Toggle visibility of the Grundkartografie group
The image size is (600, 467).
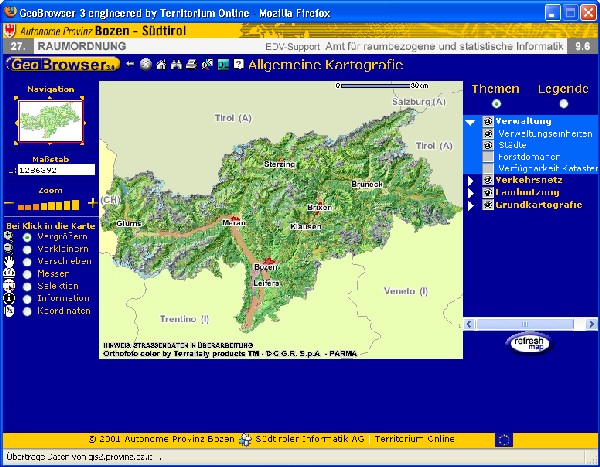click(488, 205)
